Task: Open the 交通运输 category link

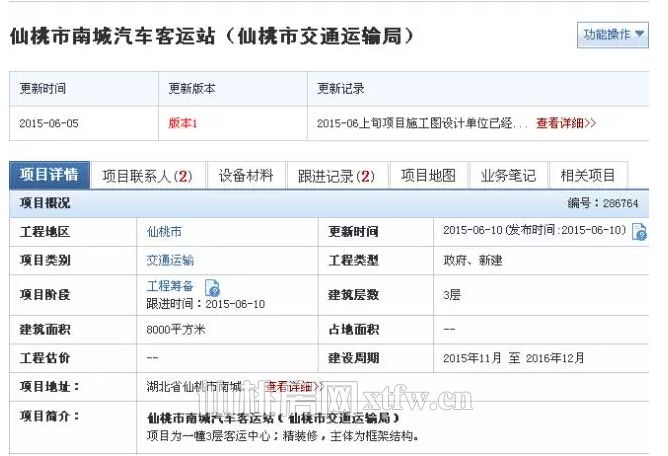Action: coord(170,260)
